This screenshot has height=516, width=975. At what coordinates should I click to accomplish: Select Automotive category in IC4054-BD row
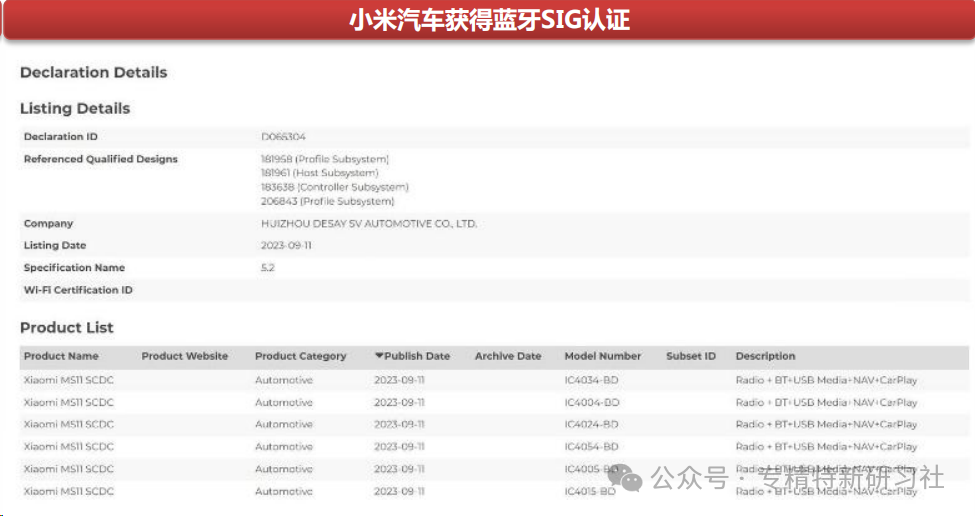coord(284,447)
